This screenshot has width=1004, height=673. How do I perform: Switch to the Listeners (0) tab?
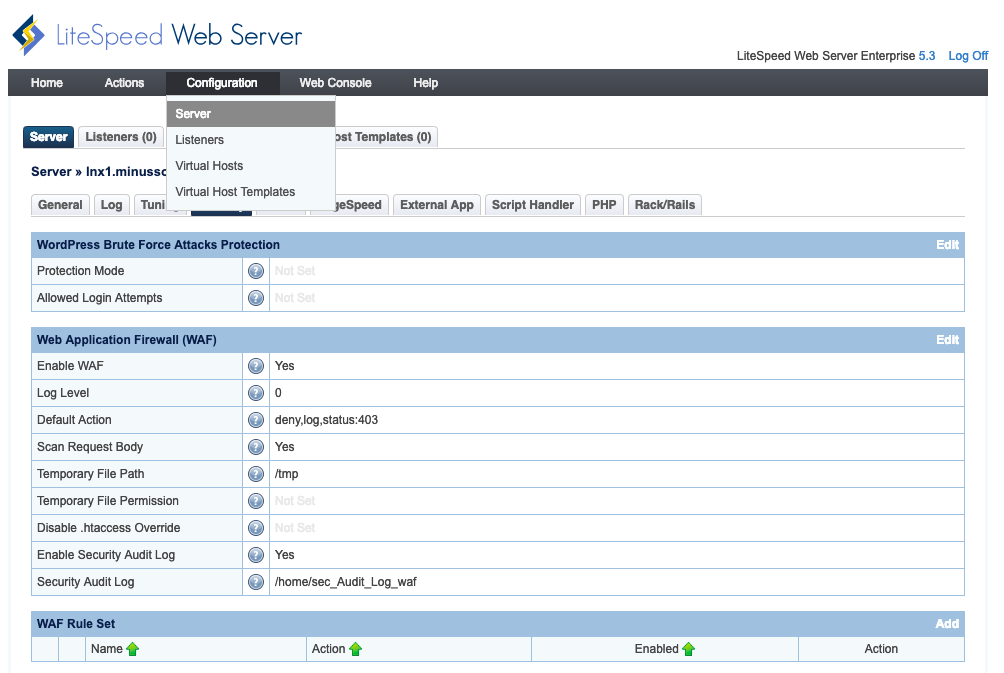pyautogui.click(x=121, y=137)
